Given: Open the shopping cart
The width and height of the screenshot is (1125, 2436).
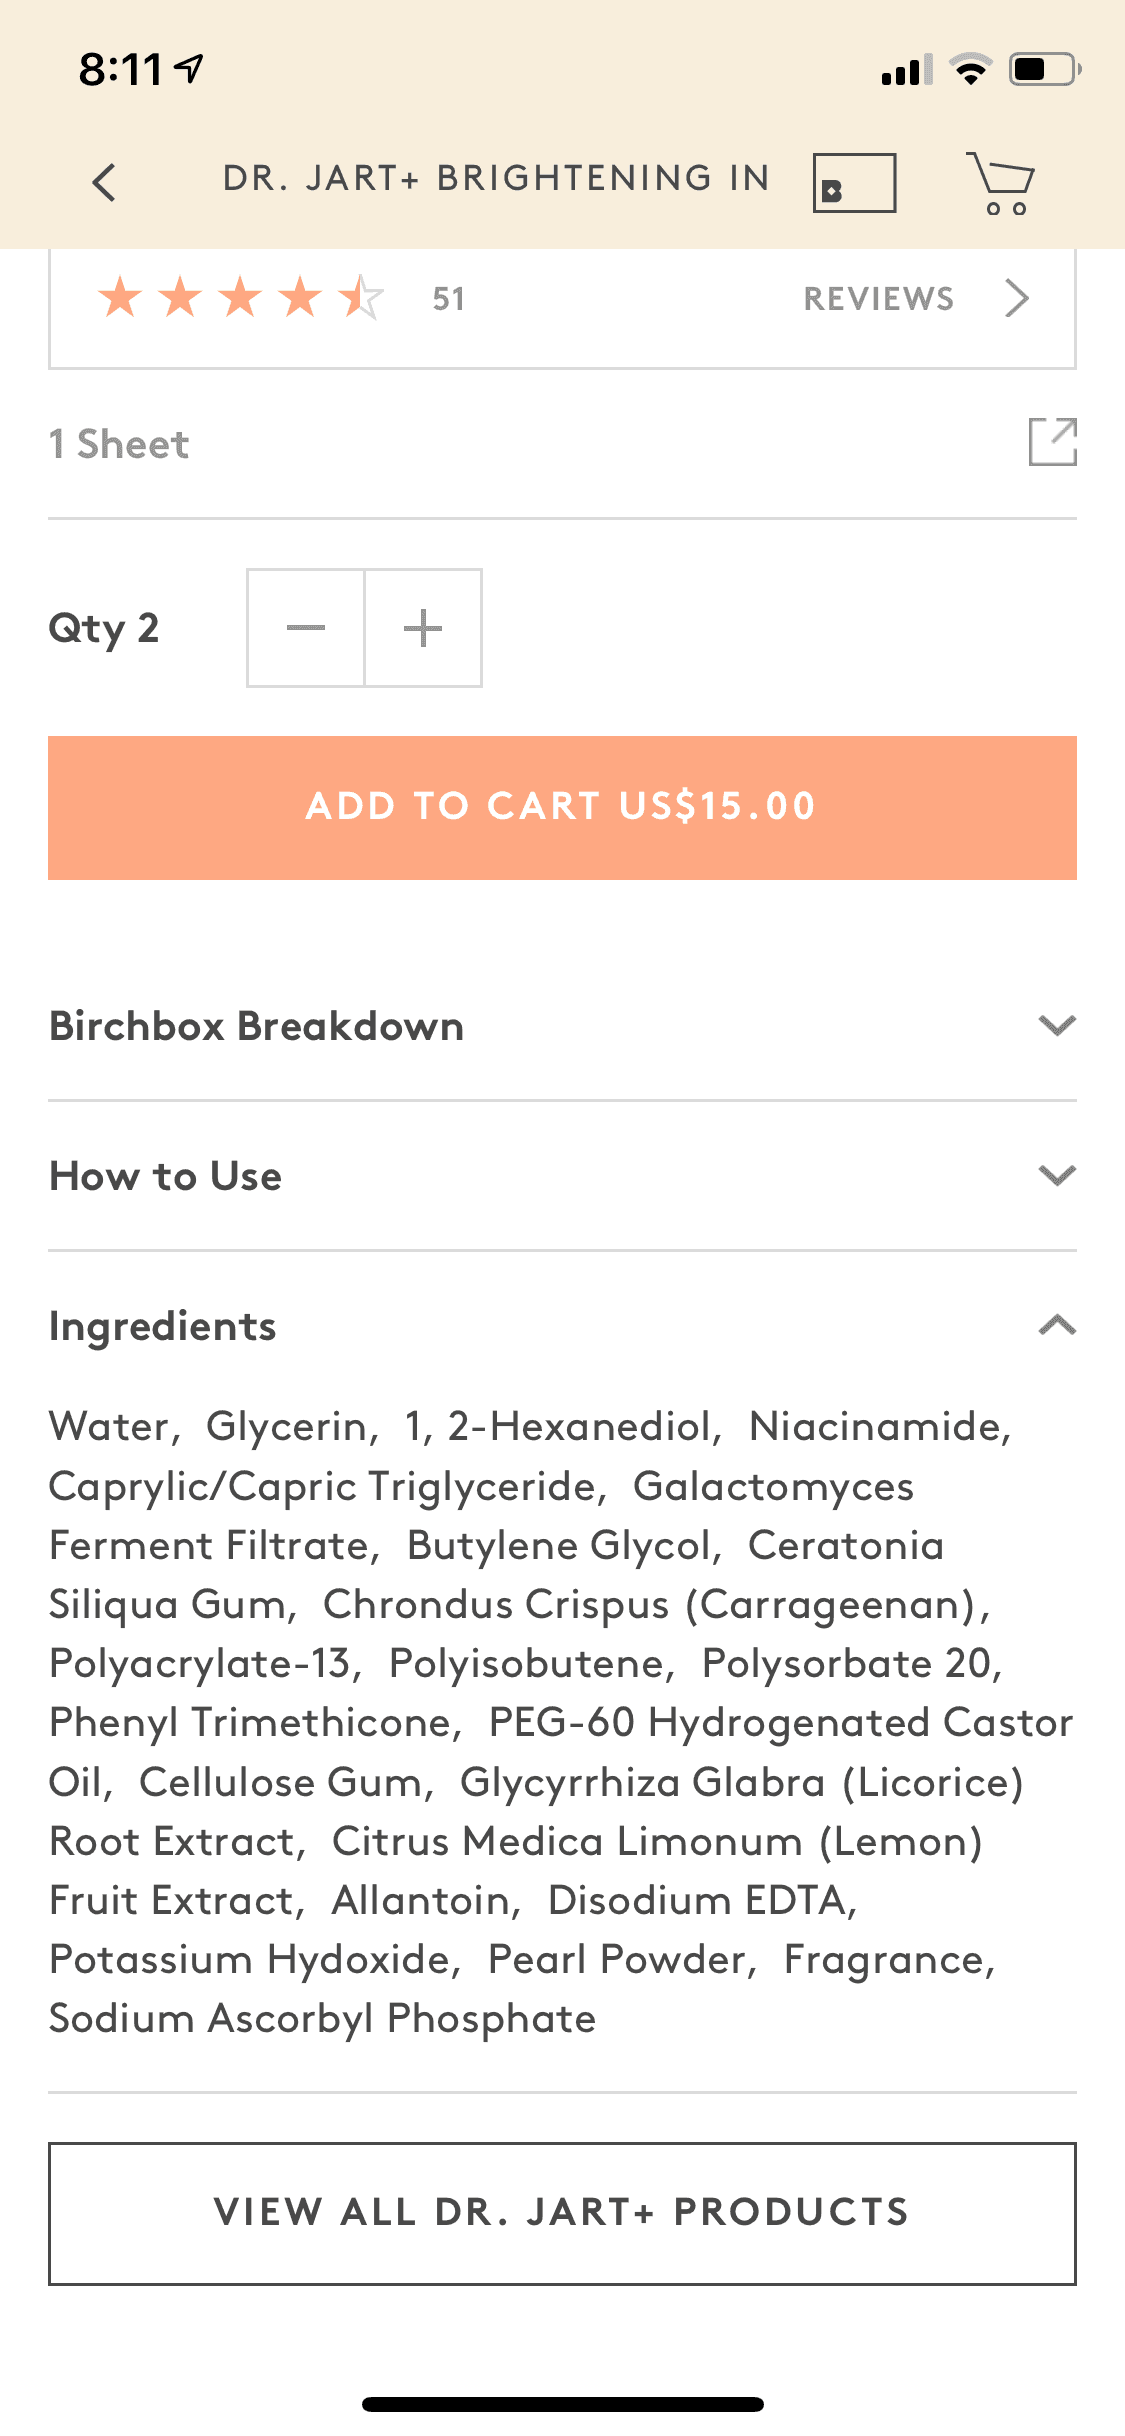Looking at the screenshot, I should [x=1001, y=183].
